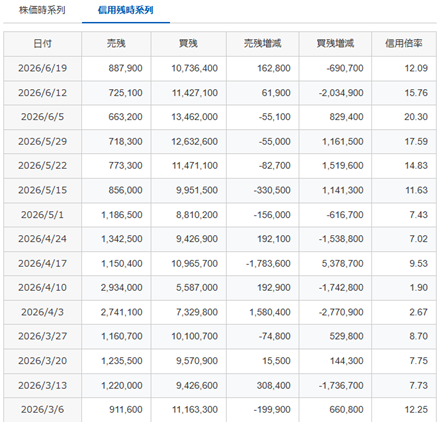
Task: Click the -1,783,600 売残増減 value
Action: (268, 263)
